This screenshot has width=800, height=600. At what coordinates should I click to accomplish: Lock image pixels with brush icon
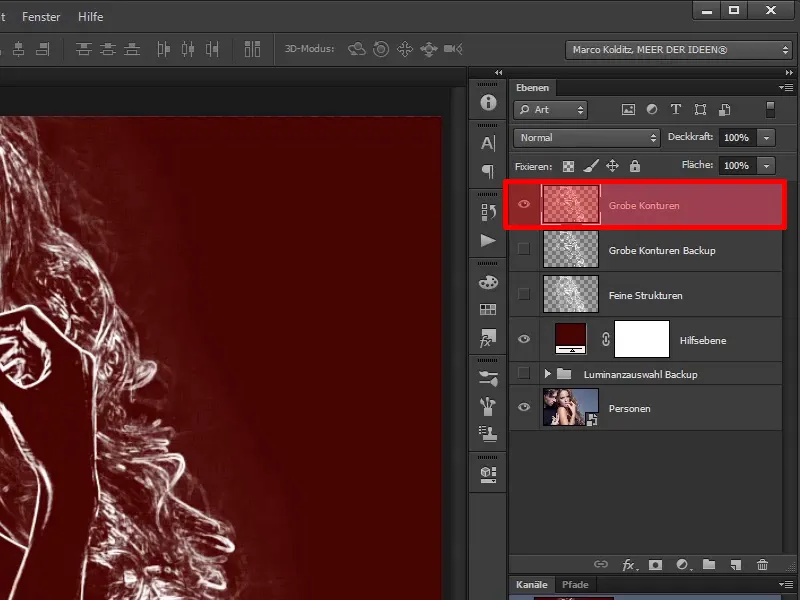(x=590, y=166)
